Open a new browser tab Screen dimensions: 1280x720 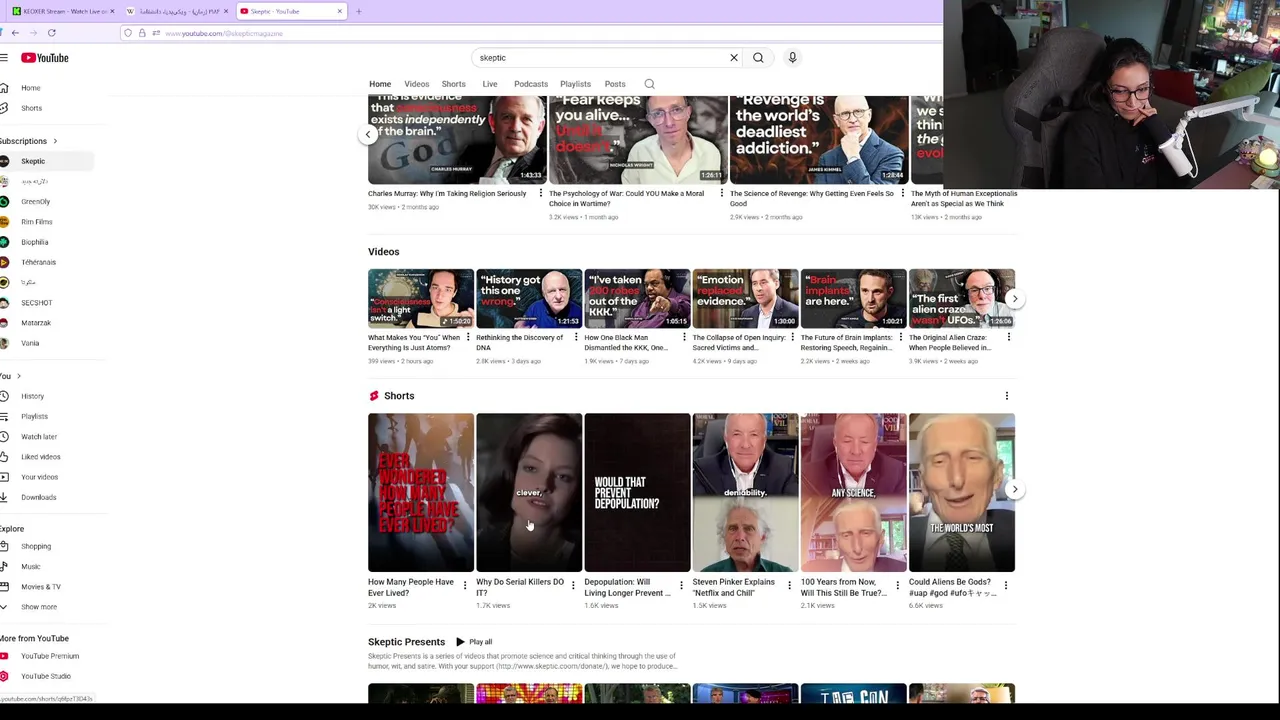(359, 11)
